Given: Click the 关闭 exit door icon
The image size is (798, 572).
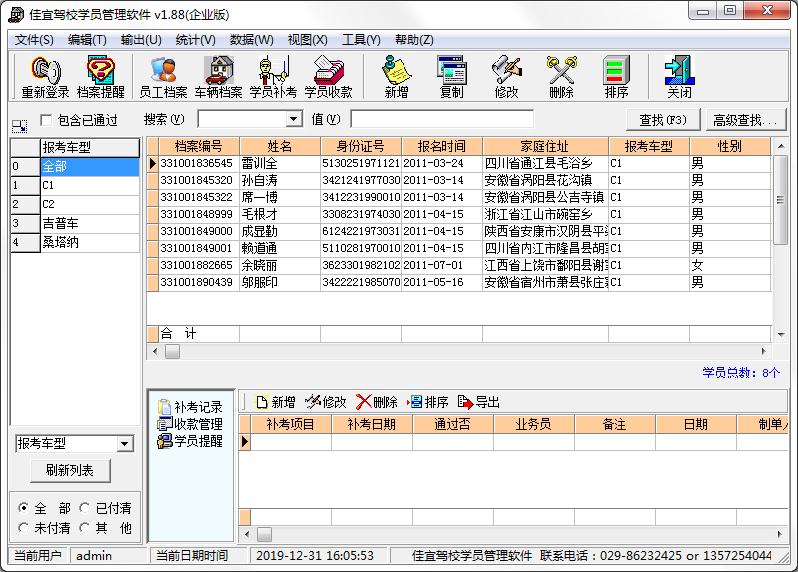Looking at the screenshot, I should pos(679,77).
